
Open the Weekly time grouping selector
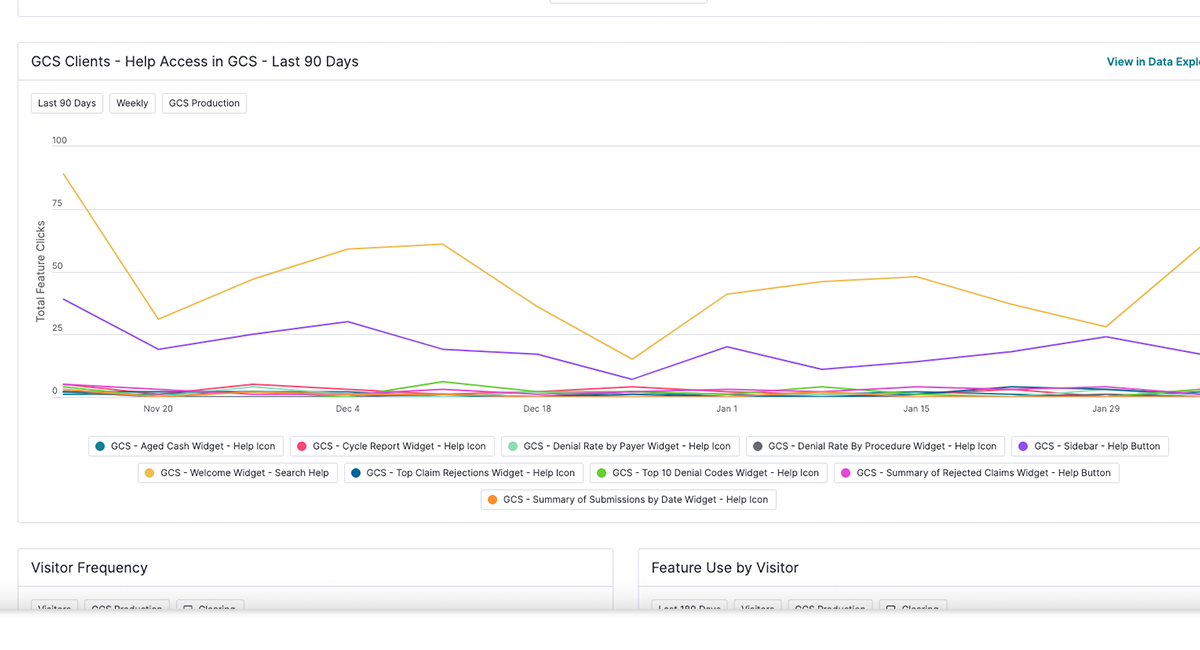tap(132, 103)
